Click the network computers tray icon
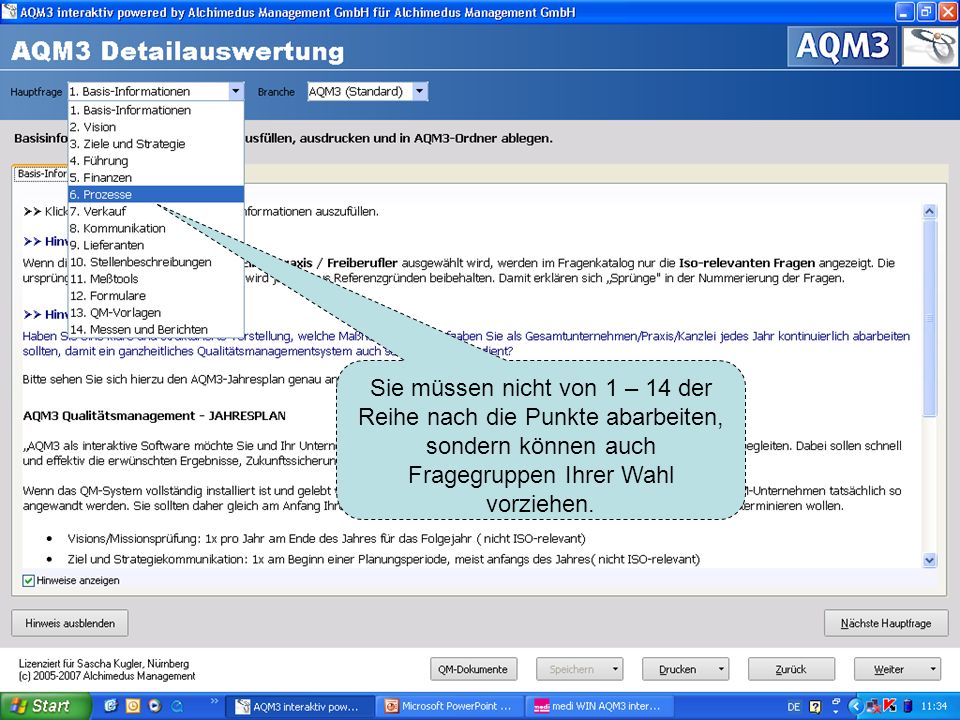This screenshot has height=720, width=960. click(874, 707)
